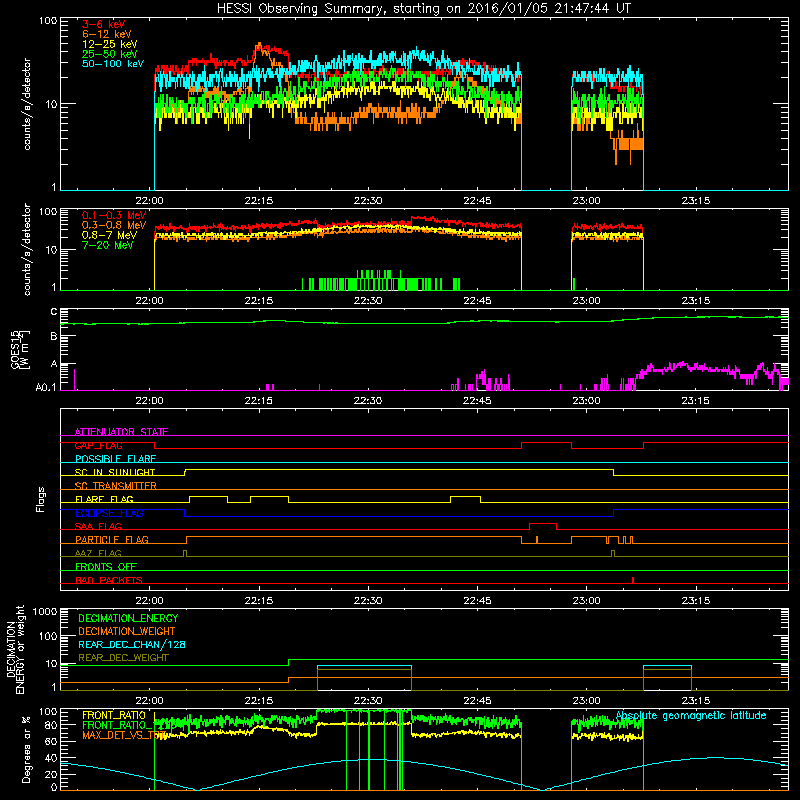800x800 pixels.
Task: Click the 'ECLIPSE_FLAG' label
Action: [109, 513]
